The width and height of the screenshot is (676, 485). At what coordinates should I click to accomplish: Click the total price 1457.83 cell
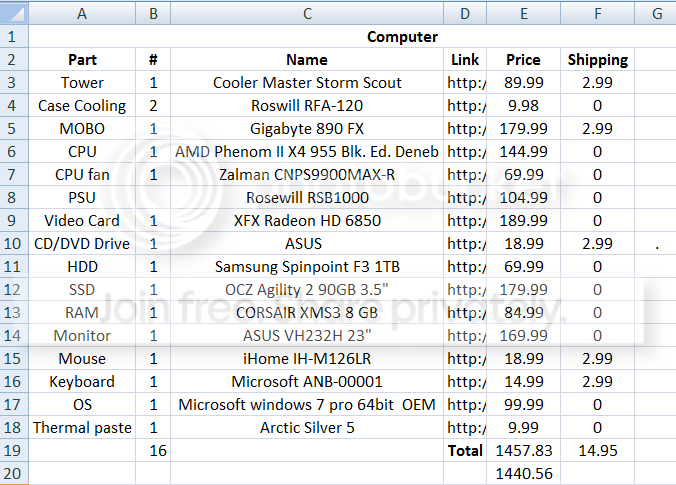523,450
